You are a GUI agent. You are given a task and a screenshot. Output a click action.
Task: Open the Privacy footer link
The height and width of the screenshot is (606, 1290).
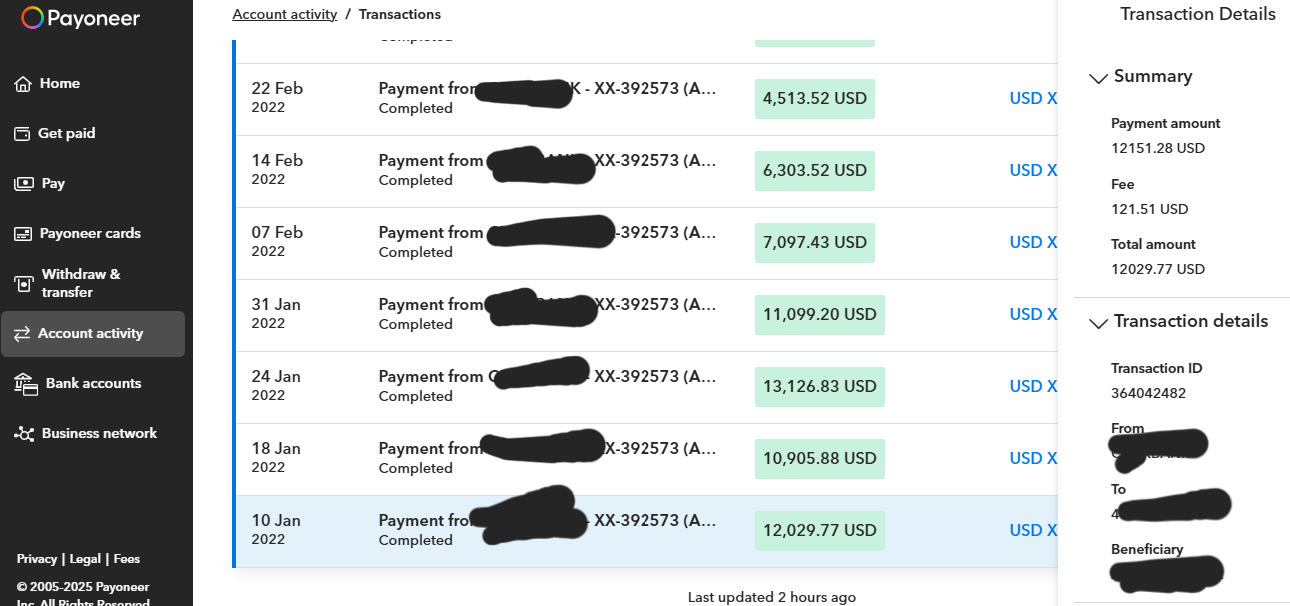click(x=37, y=559)
